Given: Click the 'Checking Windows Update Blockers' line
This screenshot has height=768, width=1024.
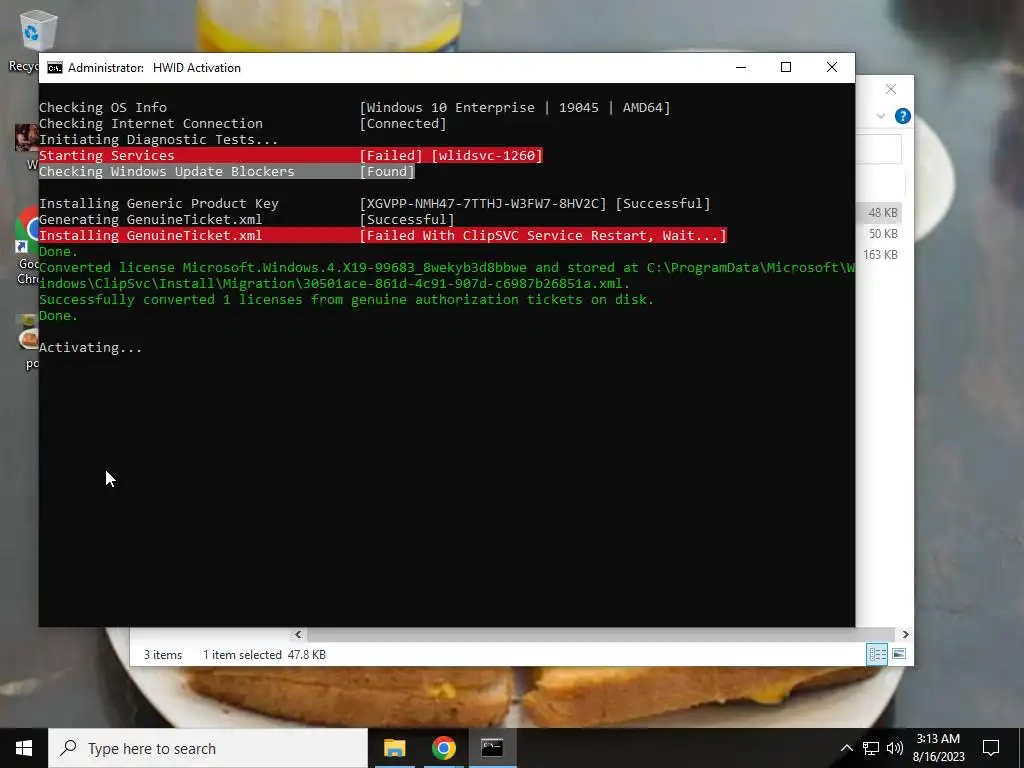Looking at the screenshot, I should [x=227, y=172].
